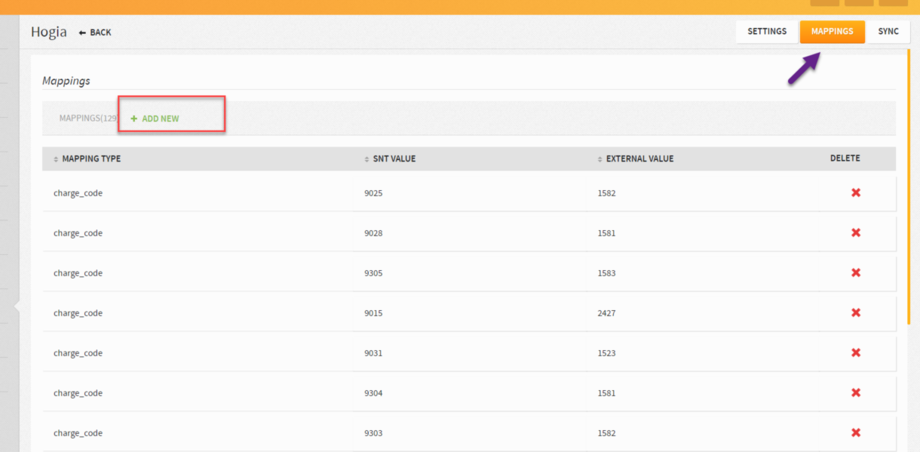Sort by SNT Value column
Screen dimensions: 920x452
390,158
